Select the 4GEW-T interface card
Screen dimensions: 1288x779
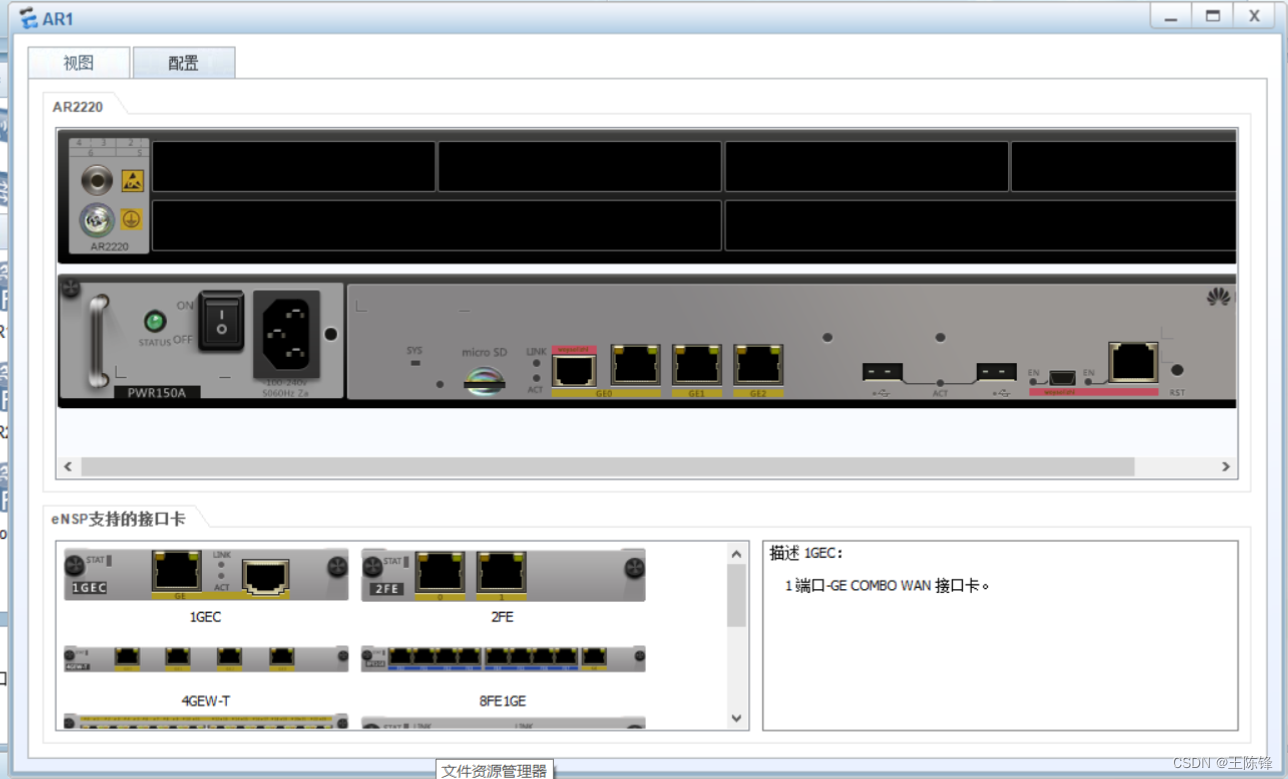[x=206, y=658]
